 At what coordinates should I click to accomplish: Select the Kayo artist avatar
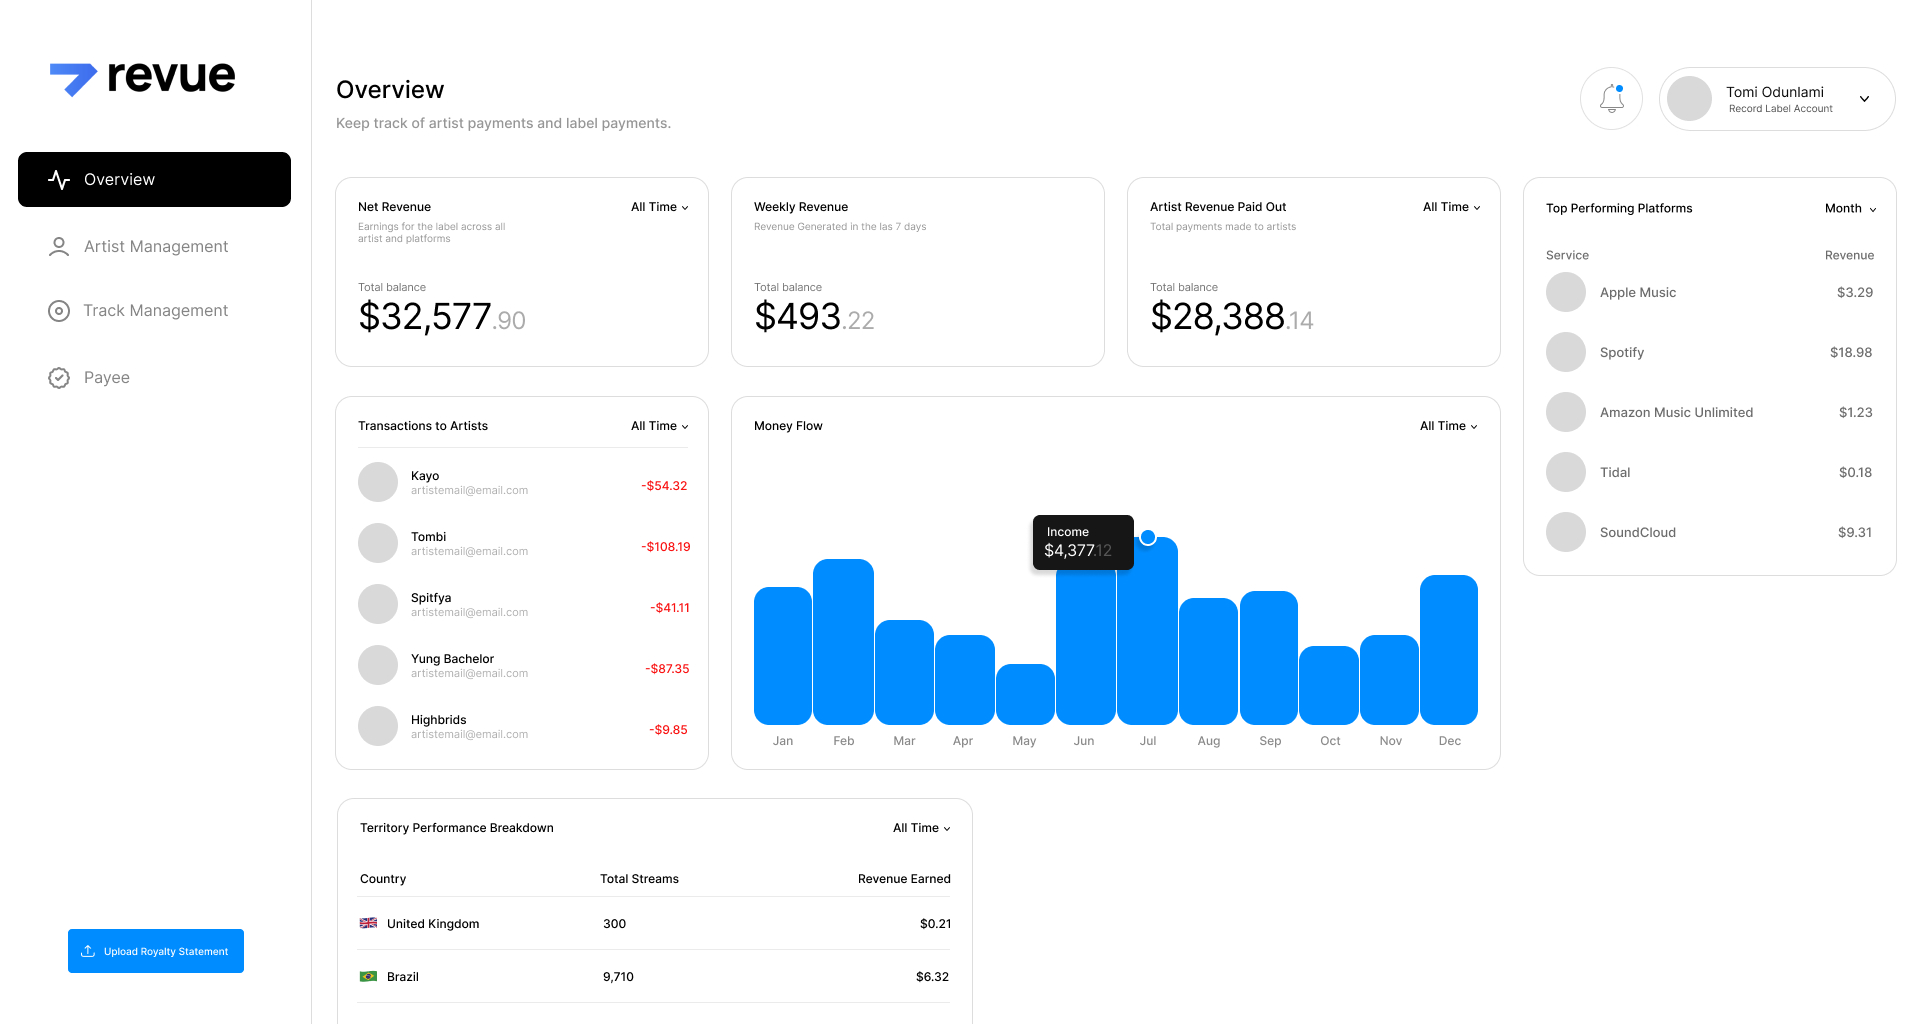click(x=377, y=481)
